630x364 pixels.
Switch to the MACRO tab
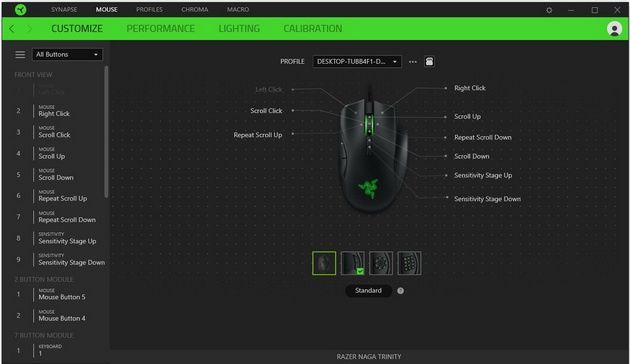238,9
